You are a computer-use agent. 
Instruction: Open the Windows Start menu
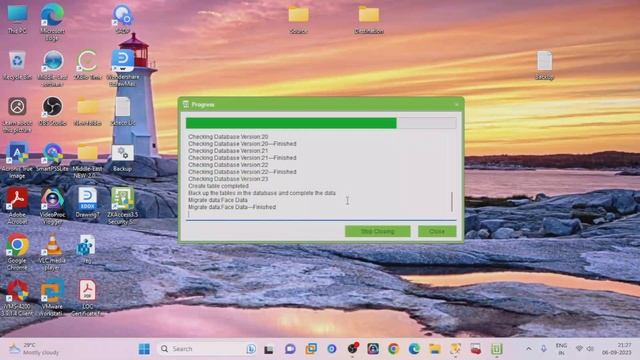point(144,349)
